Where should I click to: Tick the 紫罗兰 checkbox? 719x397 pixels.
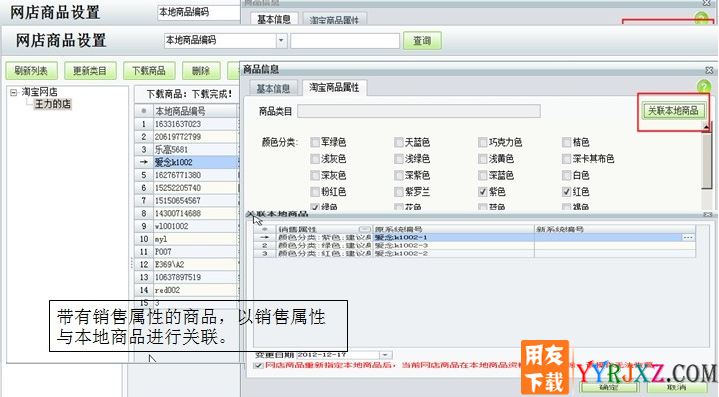[398, 192]
